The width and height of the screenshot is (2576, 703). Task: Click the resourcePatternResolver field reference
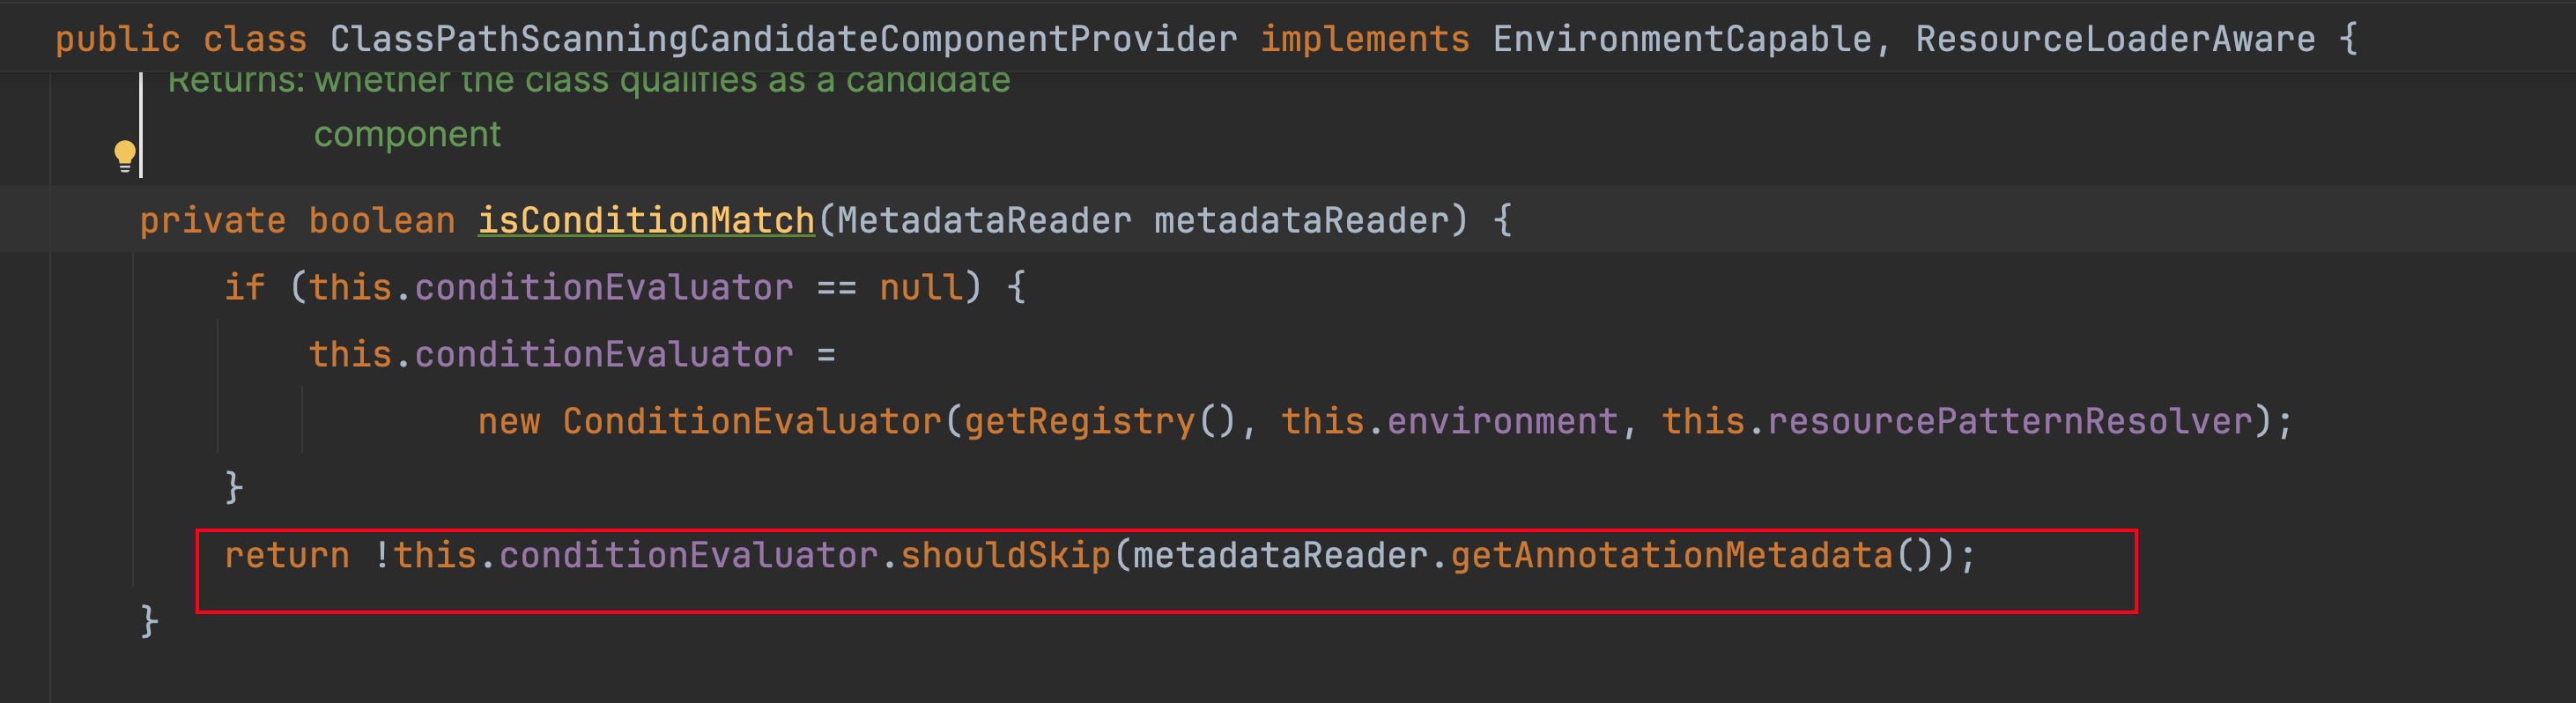click(x=2009, y=421)
